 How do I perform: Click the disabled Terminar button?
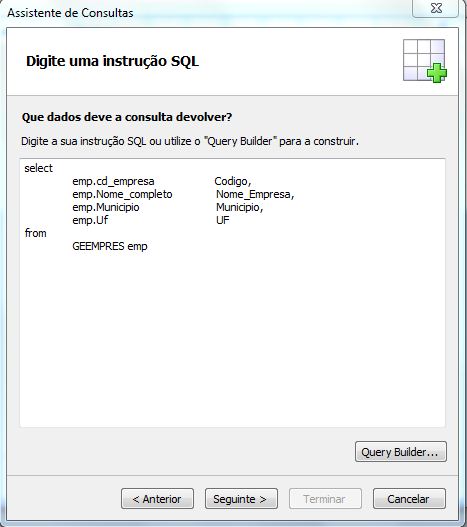click(x=325, y=499)
